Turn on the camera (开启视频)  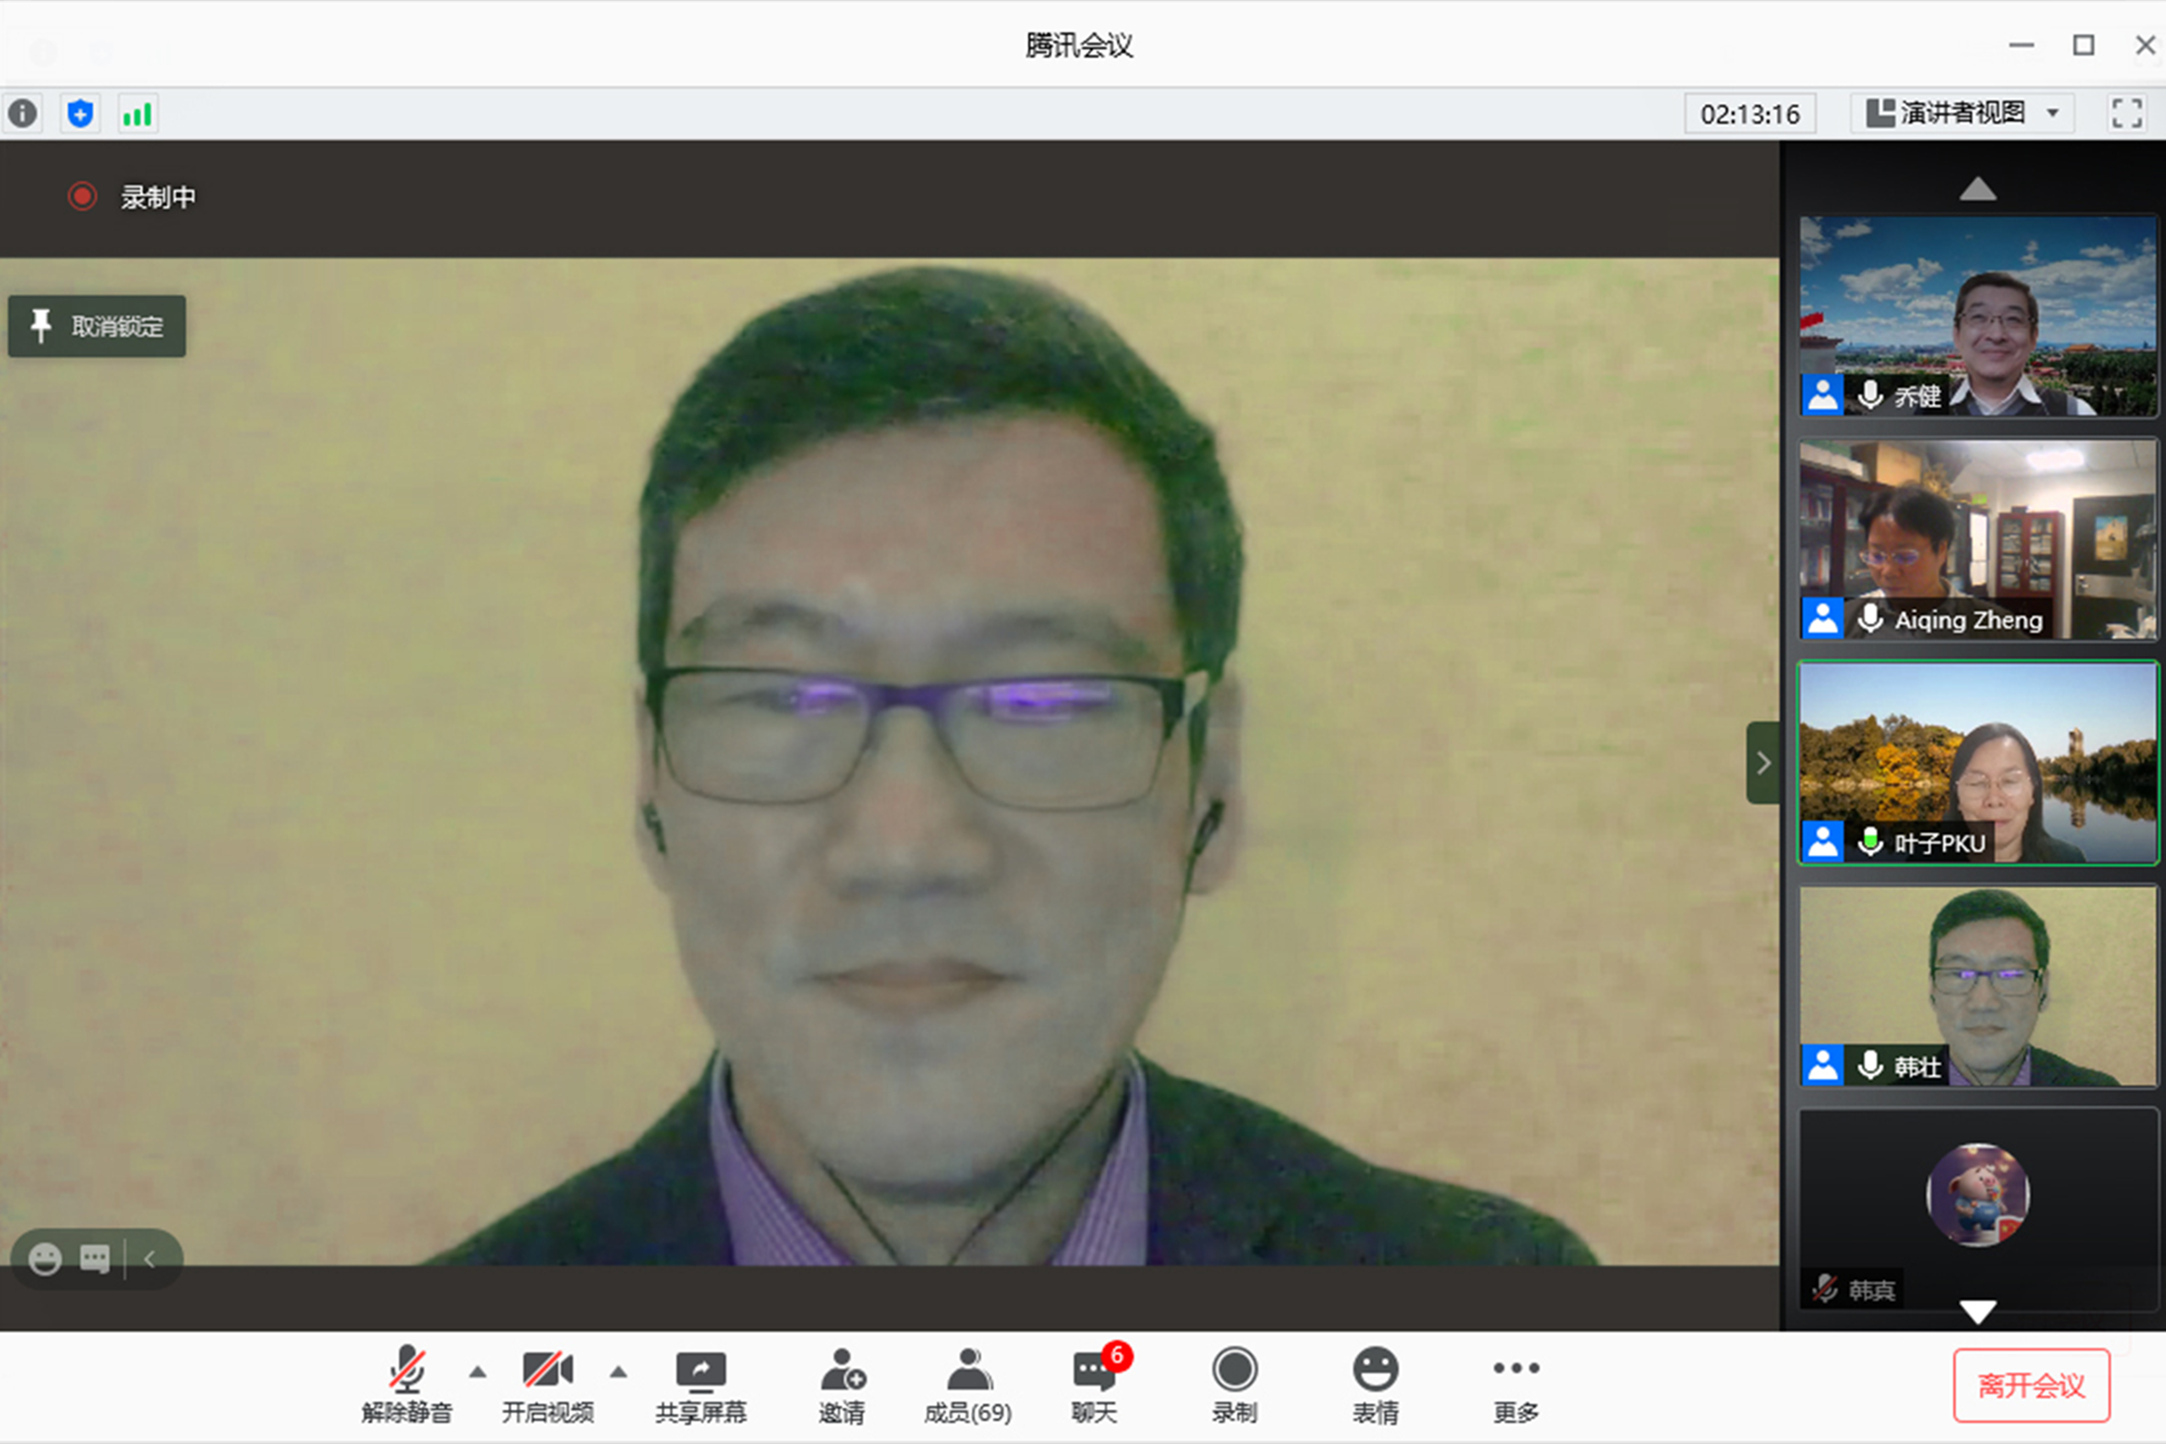point(547,1384)
